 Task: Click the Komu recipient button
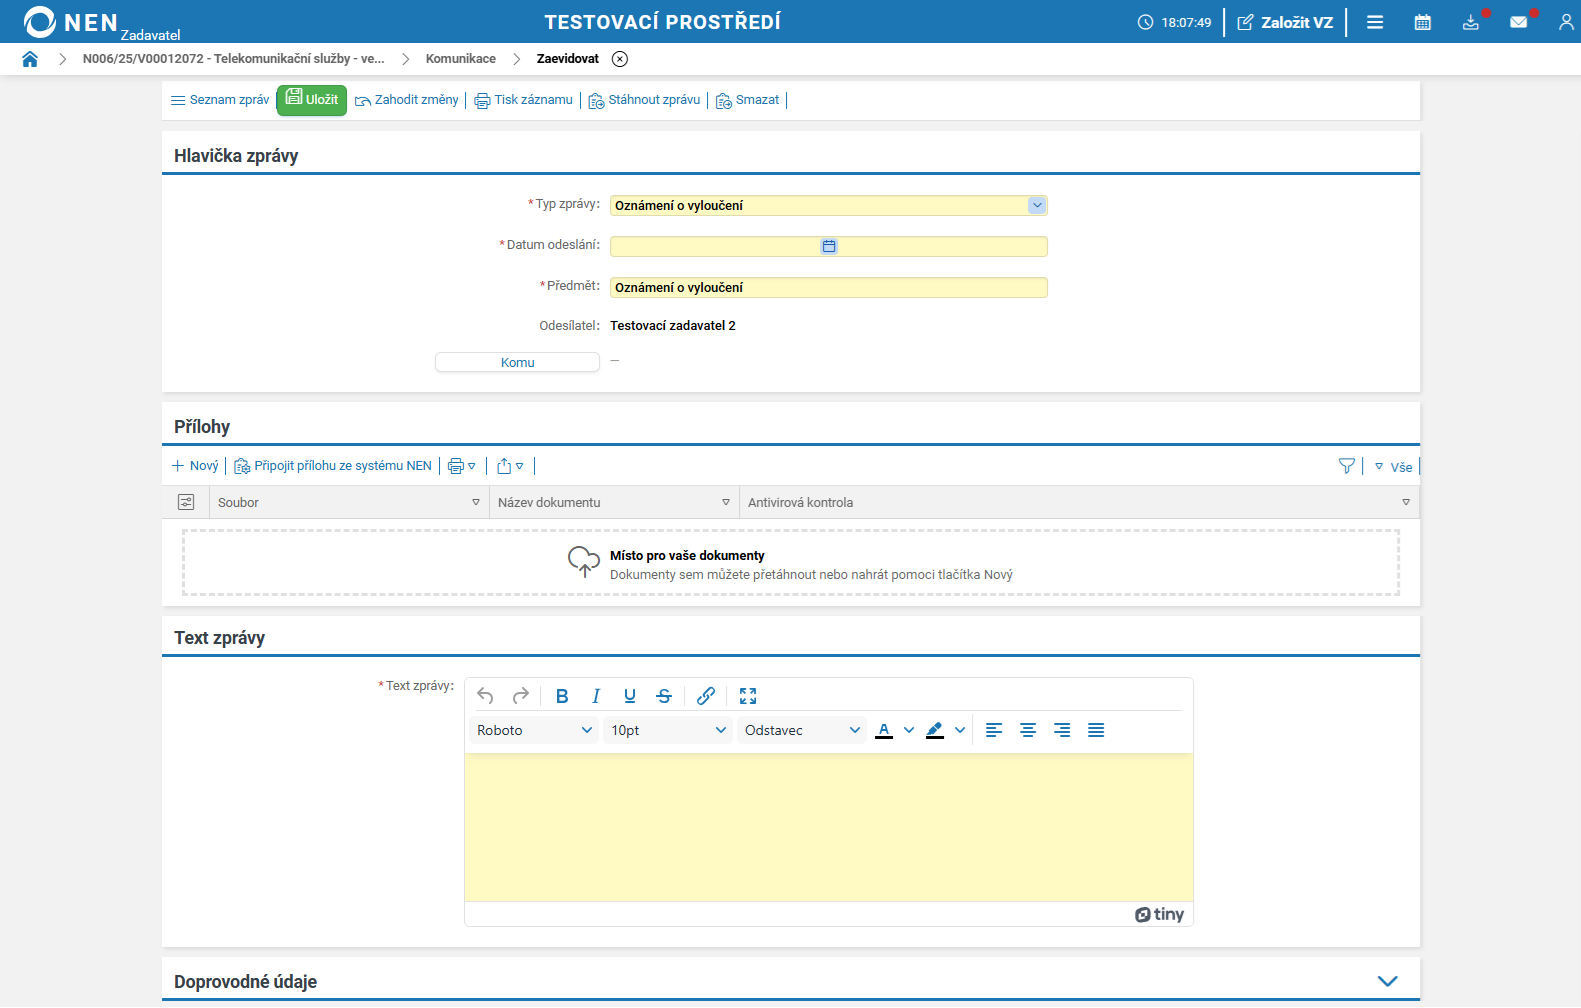pyautogui.click(x=517, y=362)
